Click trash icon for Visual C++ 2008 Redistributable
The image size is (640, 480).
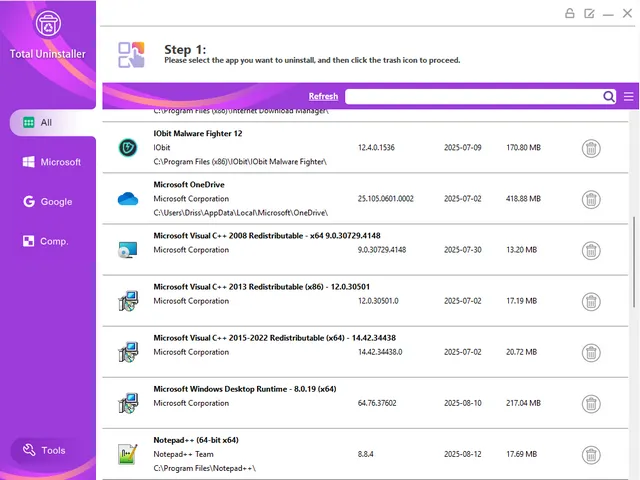[x=591, y=251]
